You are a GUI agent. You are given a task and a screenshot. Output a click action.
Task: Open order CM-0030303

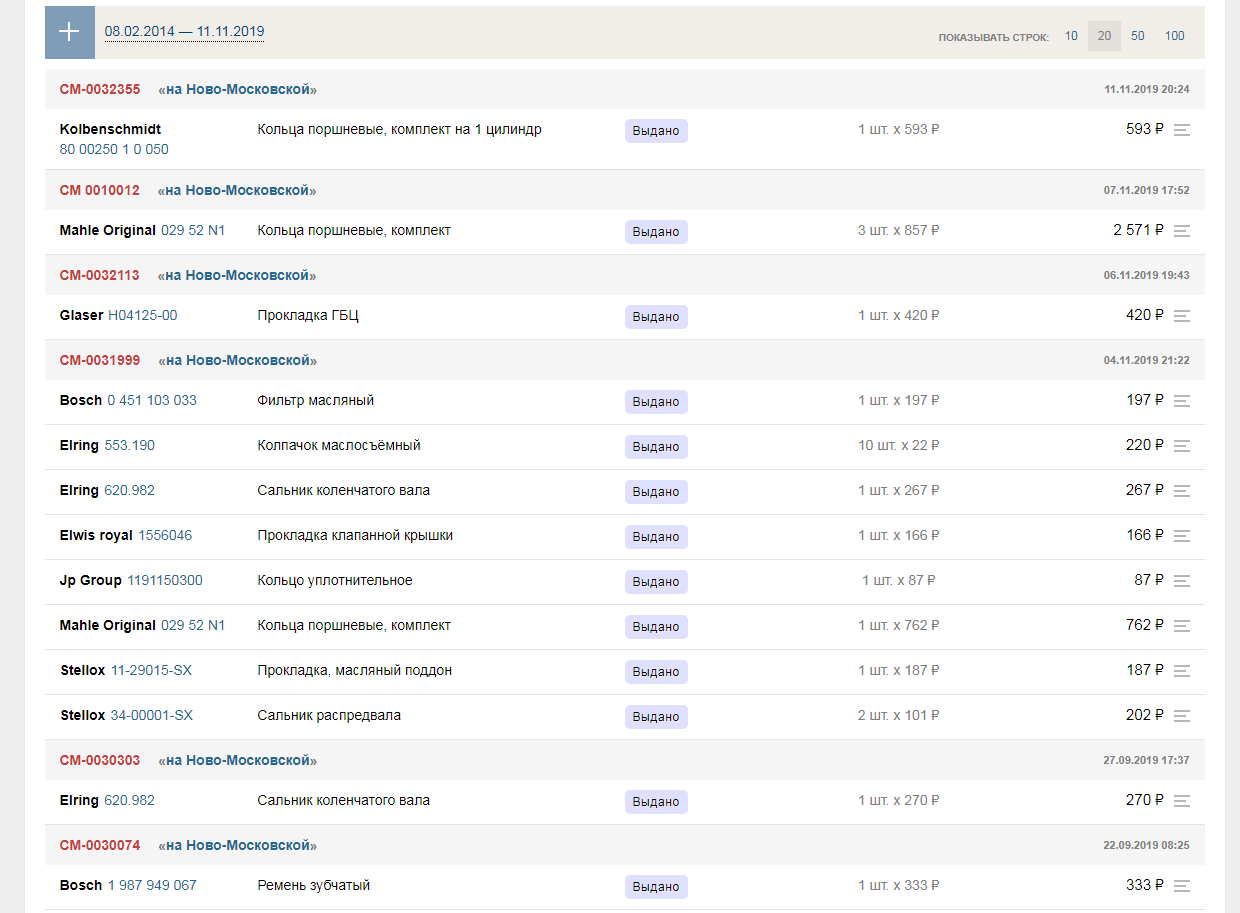coord(100,760)
